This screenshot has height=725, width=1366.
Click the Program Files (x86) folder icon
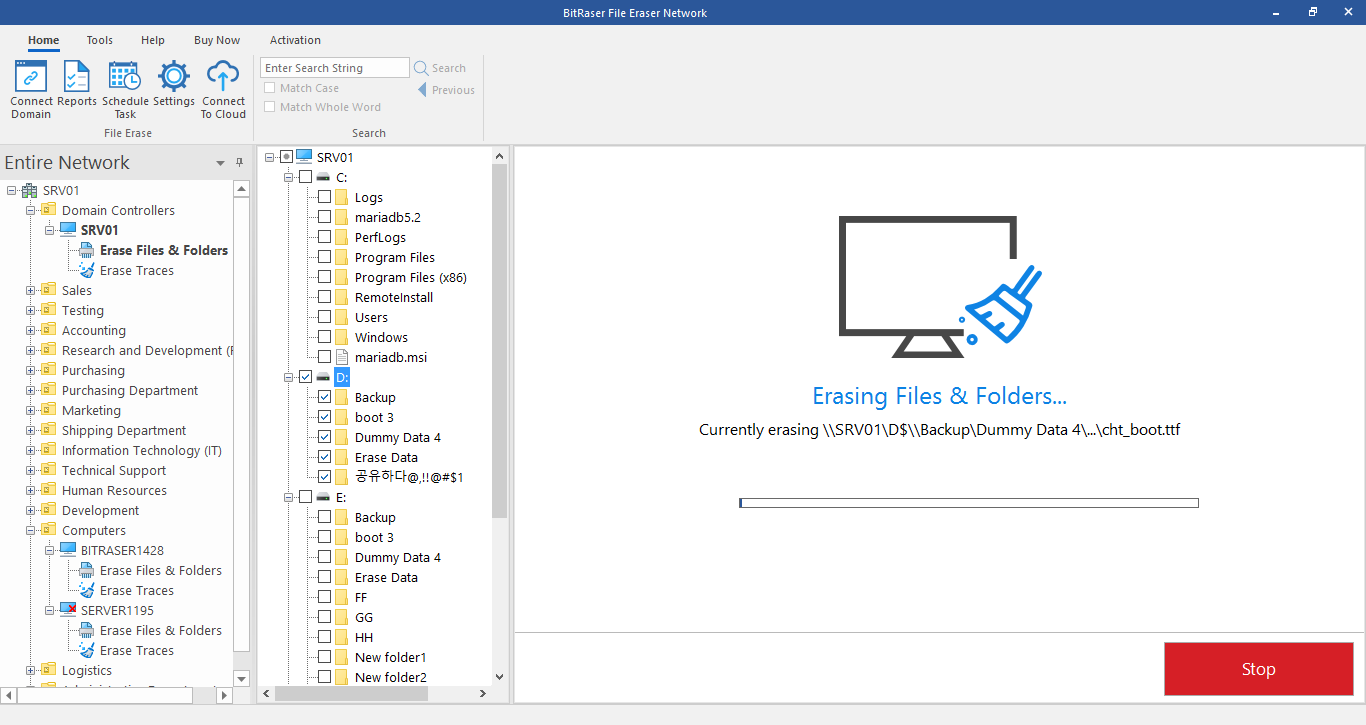coord(341,277)
